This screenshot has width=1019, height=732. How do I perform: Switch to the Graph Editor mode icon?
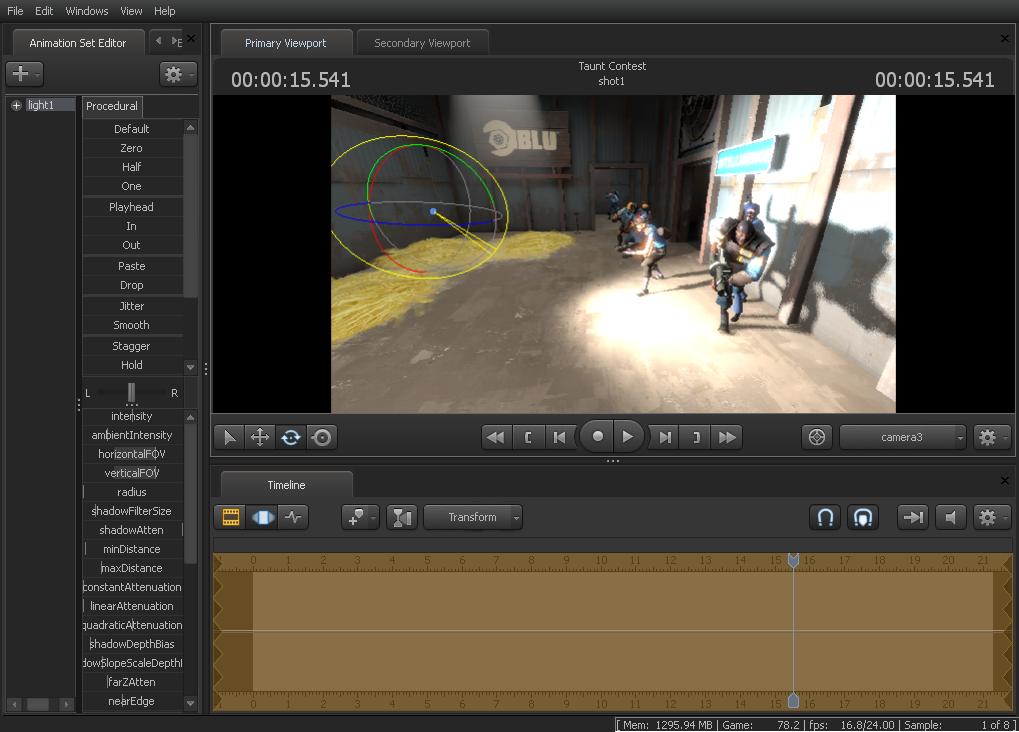point(294,517)
